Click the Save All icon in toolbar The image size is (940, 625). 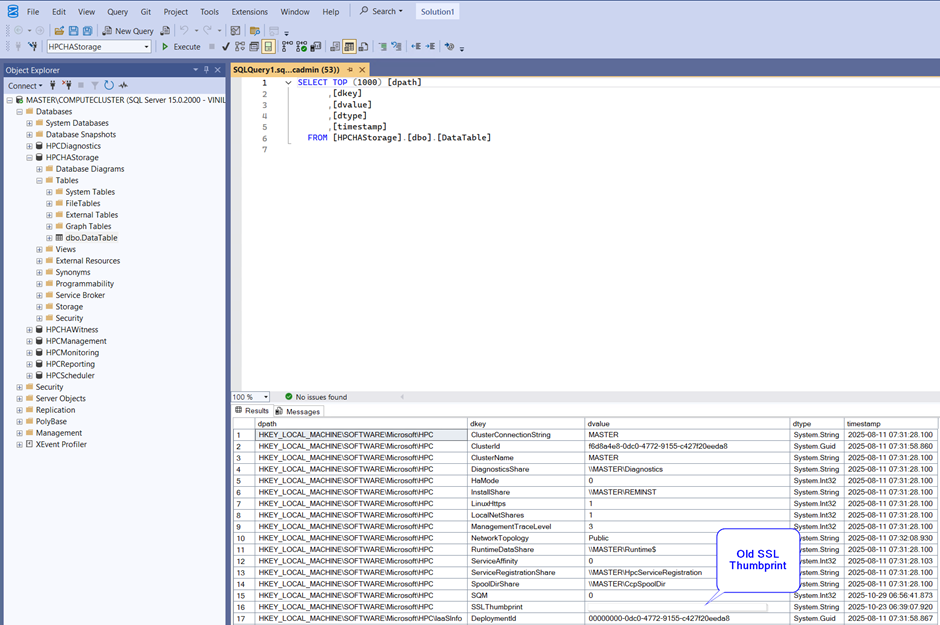pos(88,31)
